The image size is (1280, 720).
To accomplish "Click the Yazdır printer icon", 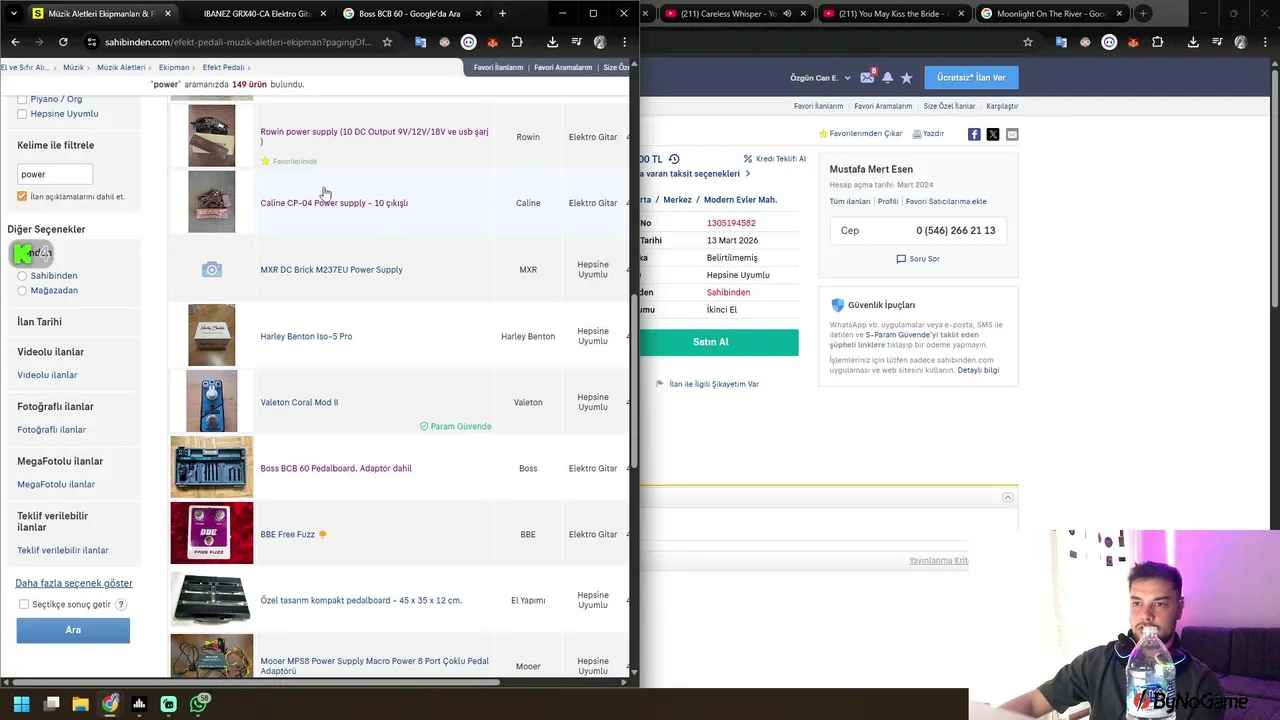I will click(x=928, y=133).
